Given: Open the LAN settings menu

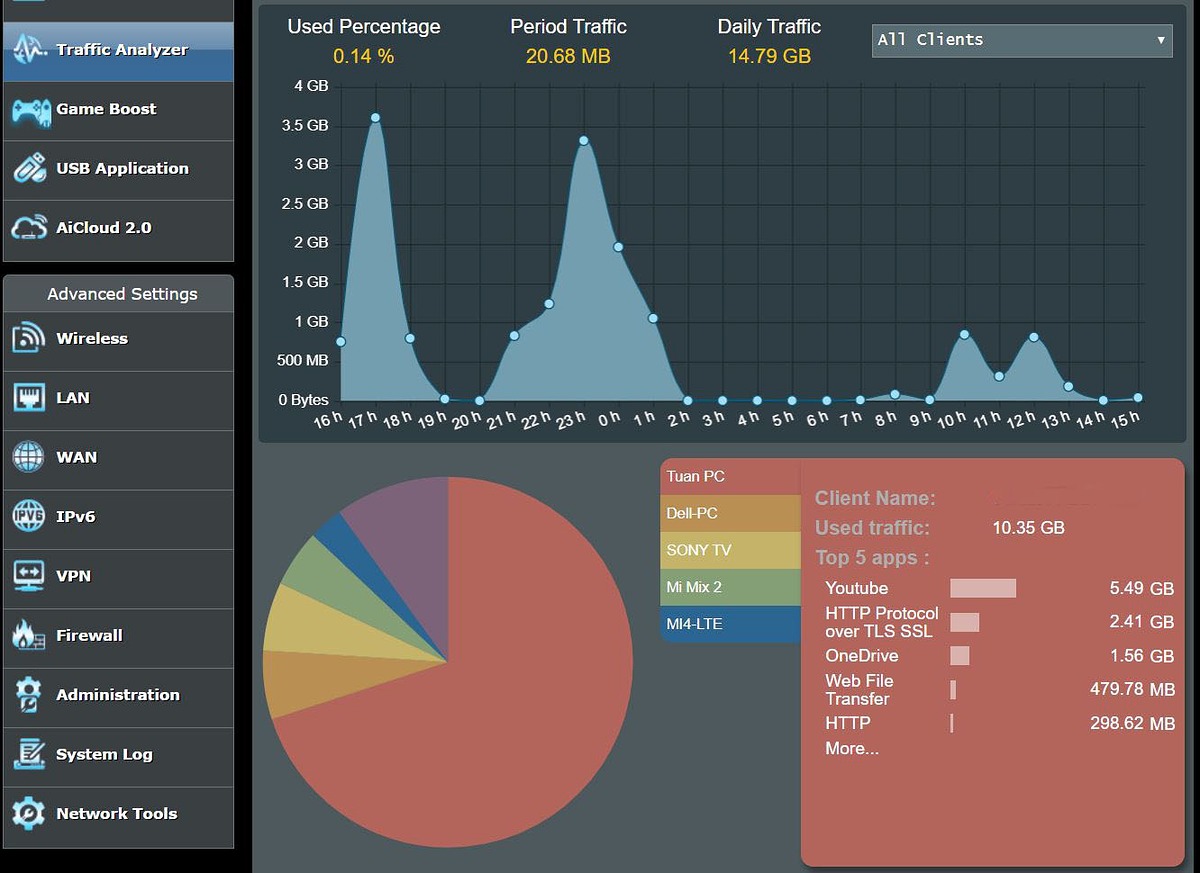Looking at the screenshot, I should [x=73, y=398].
